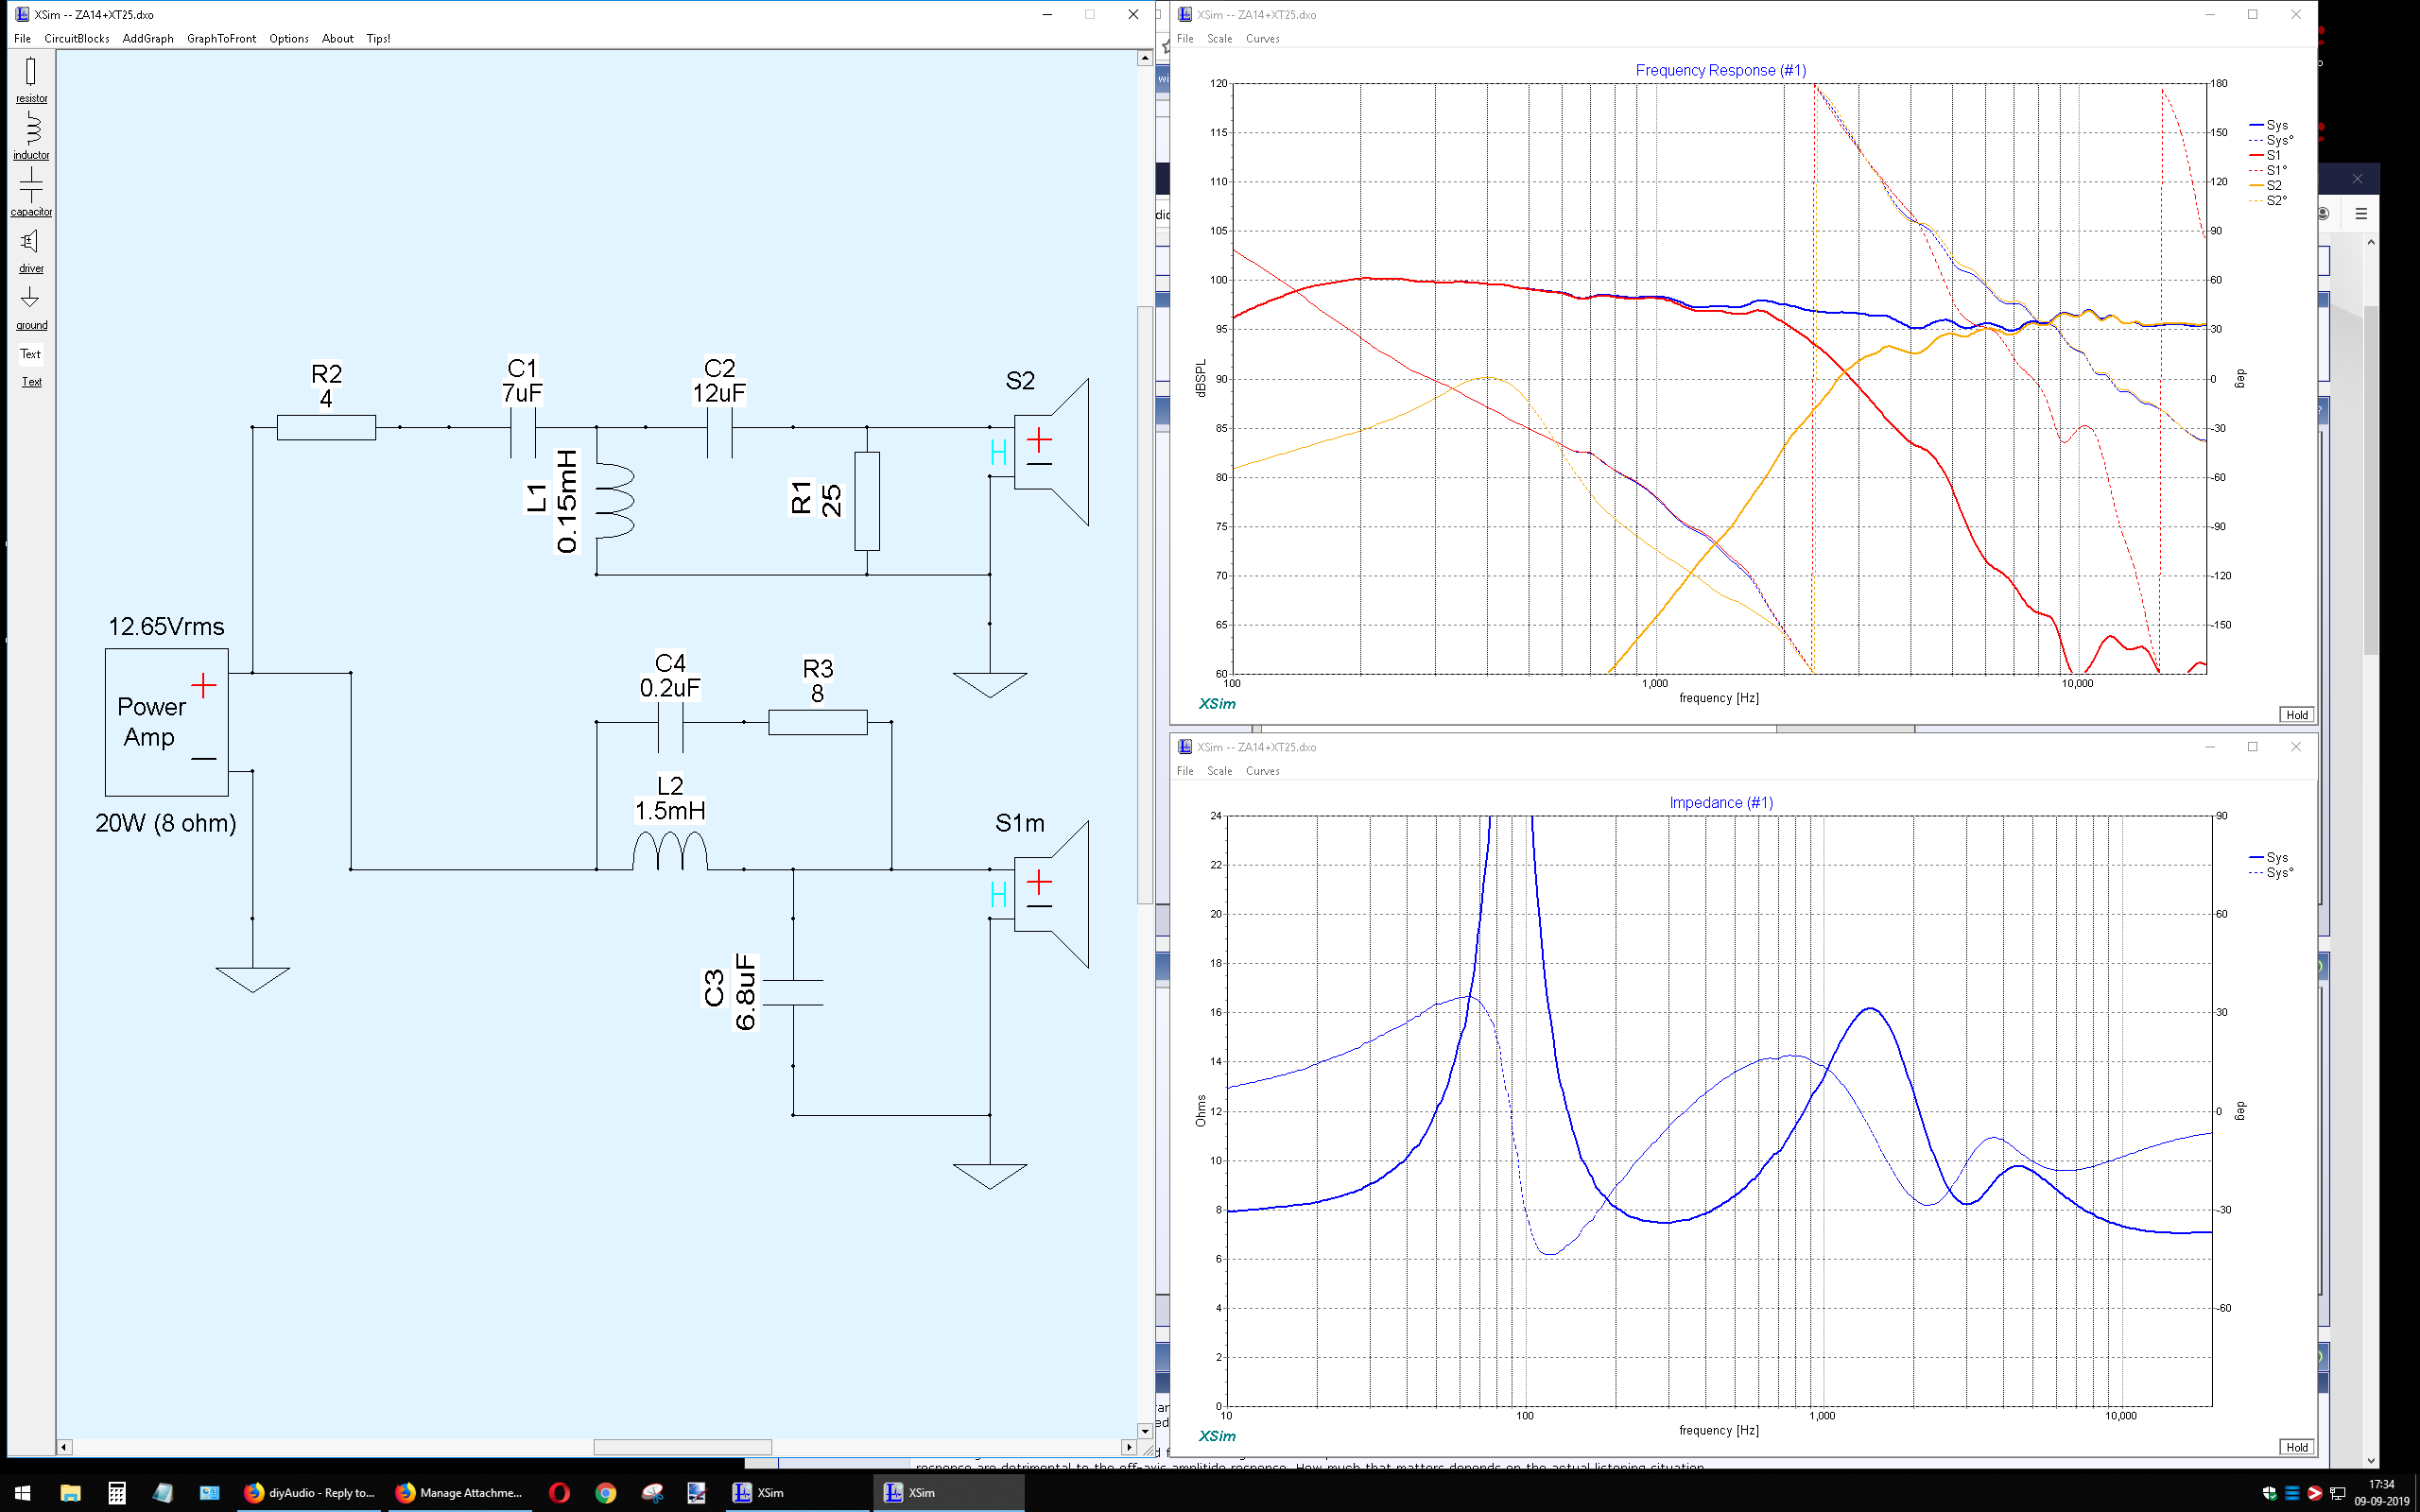Click ground symbol below Power Amp
This screenshot has width=2420, height=1512.
coord(252,979)
